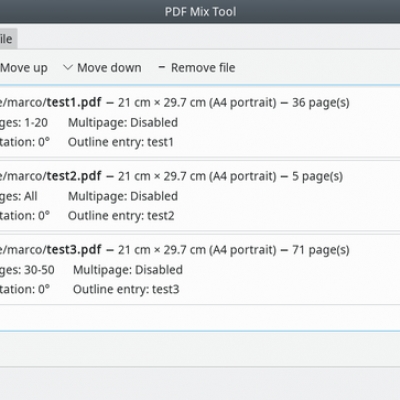This screenshot has height=400, width=400.
Task: Click Outline entry: test2
Action: tap(121, 216)
